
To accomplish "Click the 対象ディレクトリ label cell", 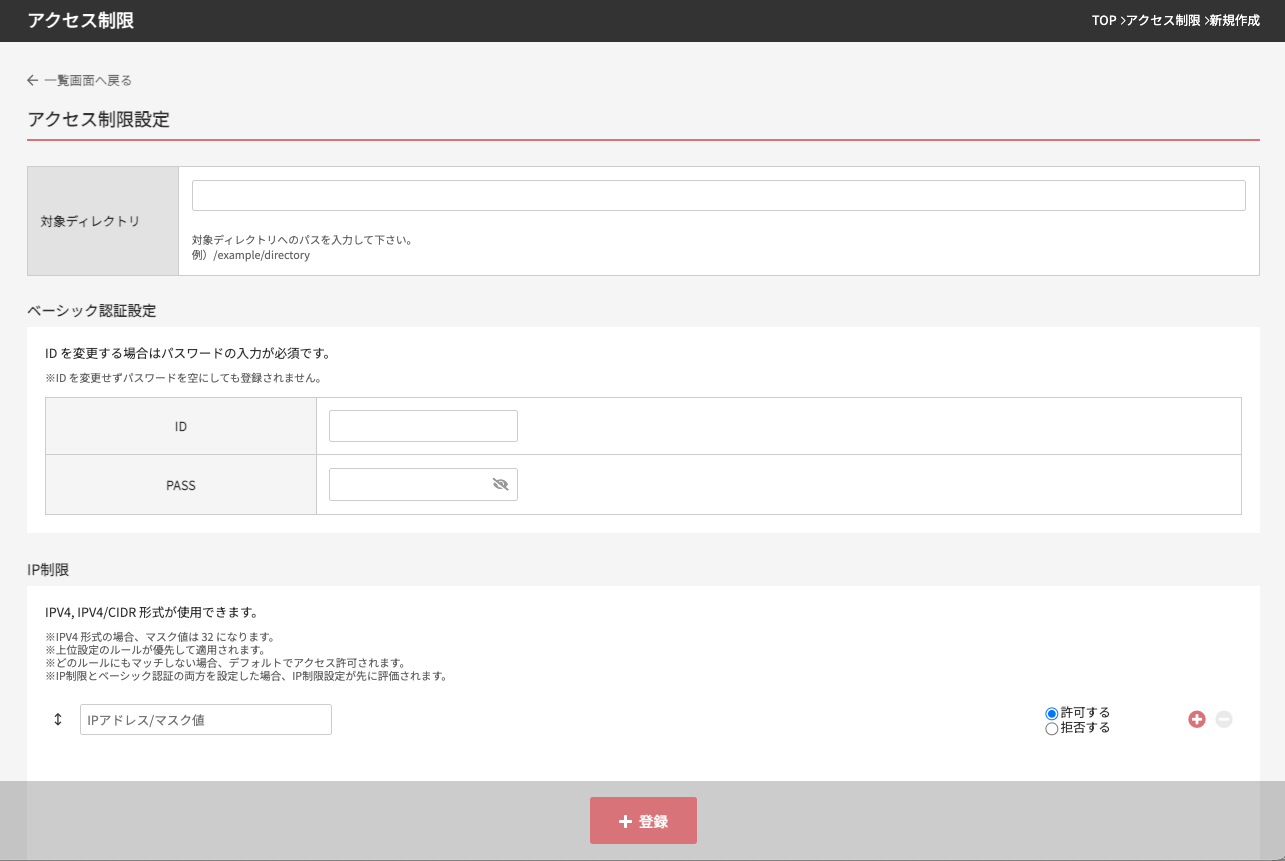I will pos(103,221).
